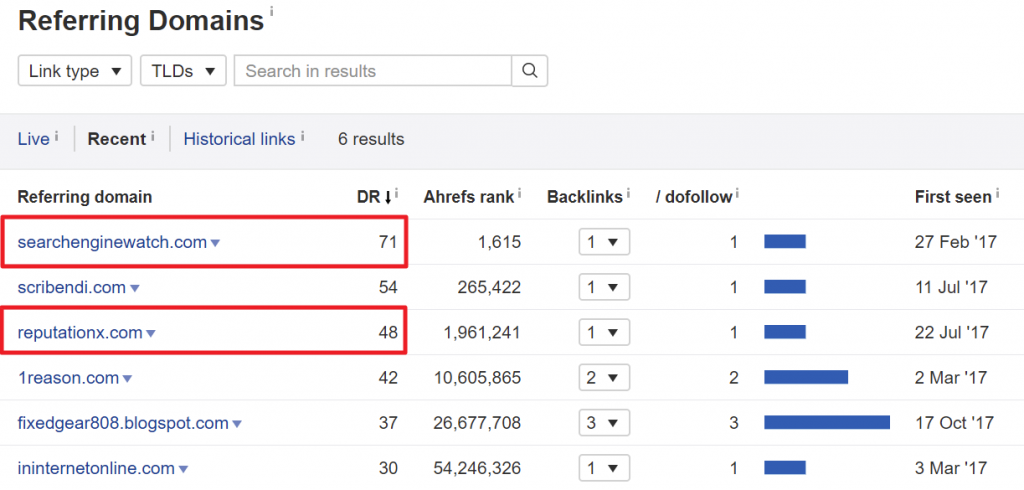Switch to Historical links tab

[x=239, y=139]
